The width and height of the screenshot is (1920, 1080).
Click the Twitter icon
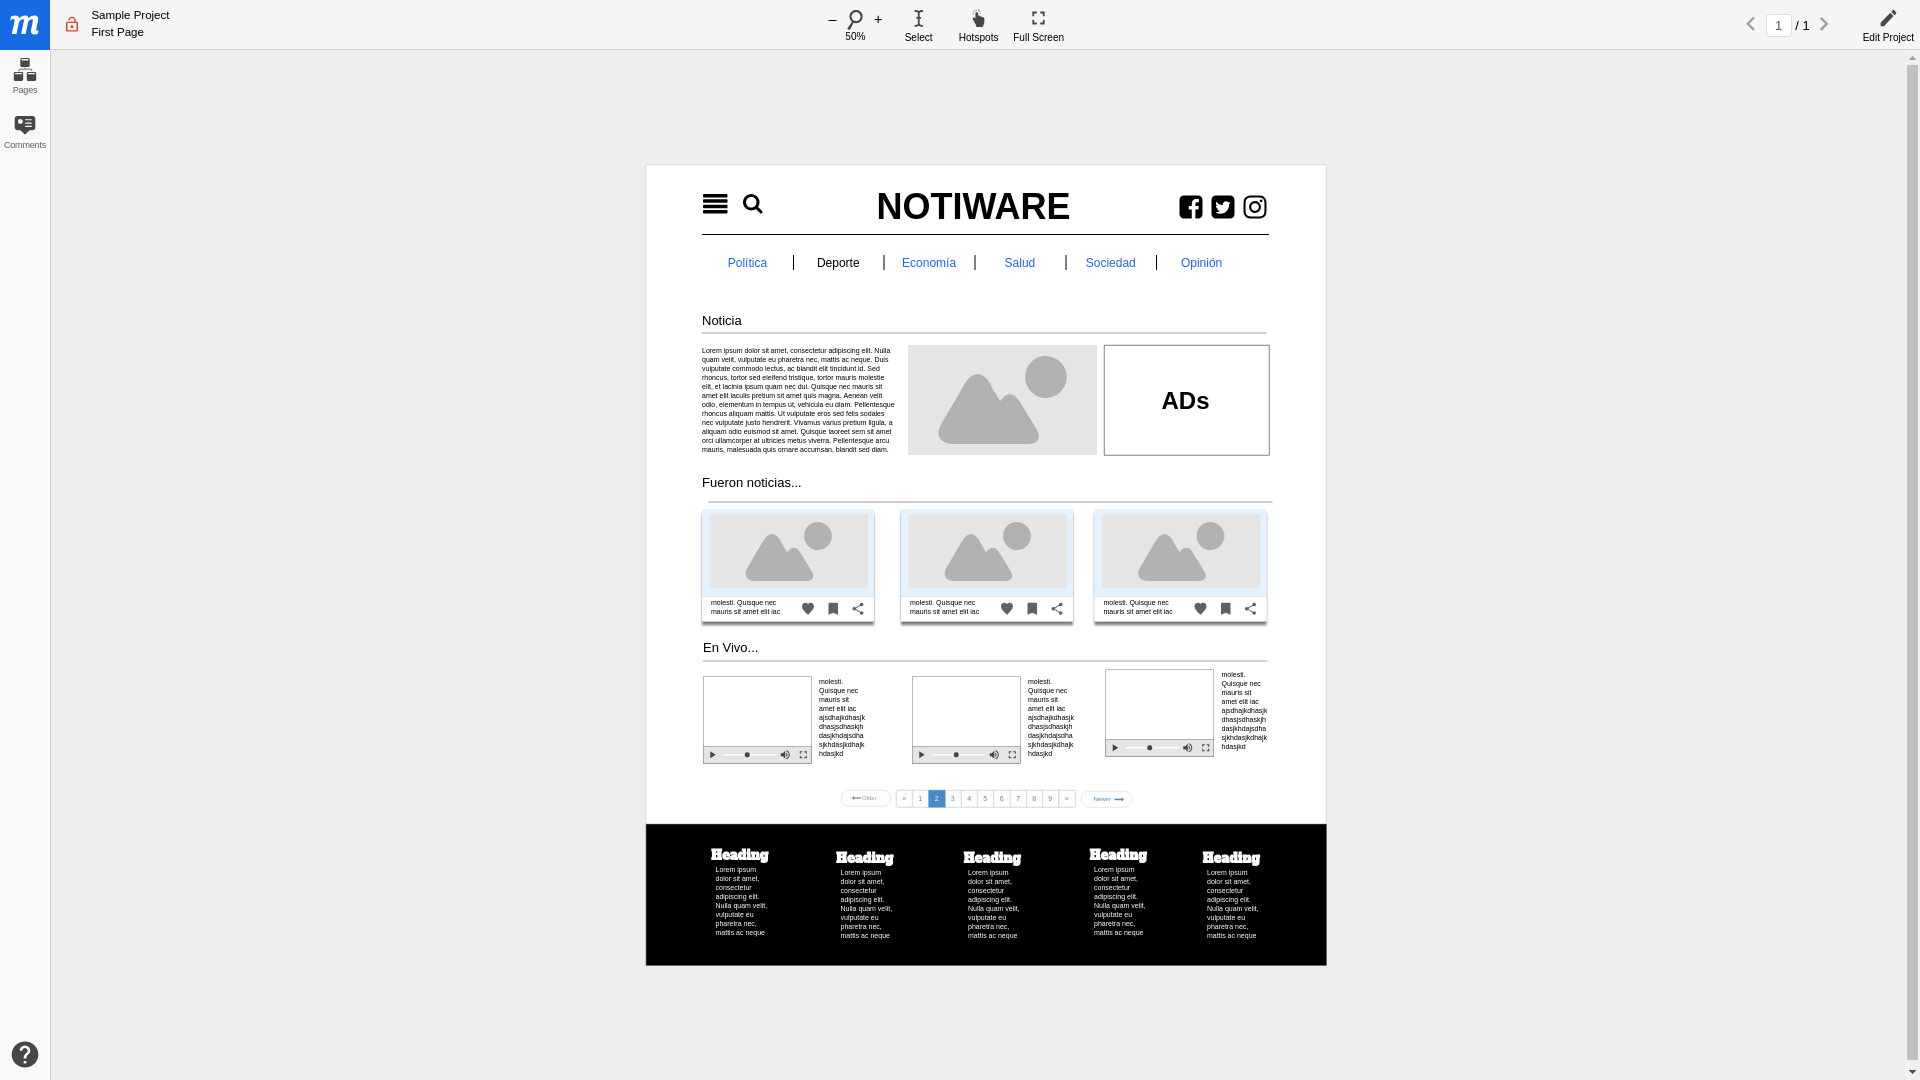1223,207
